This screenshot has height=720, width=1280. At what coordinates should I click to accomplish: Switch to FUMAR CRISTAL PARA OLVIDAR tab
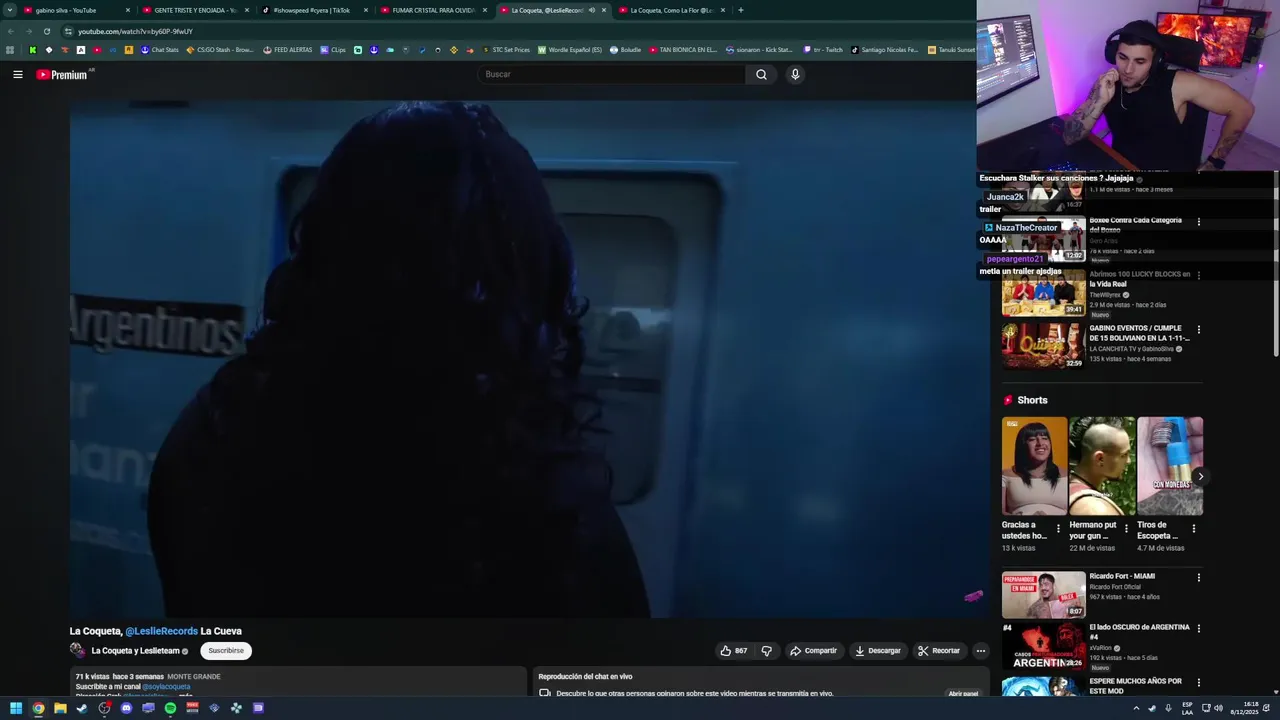coord(433,10)
